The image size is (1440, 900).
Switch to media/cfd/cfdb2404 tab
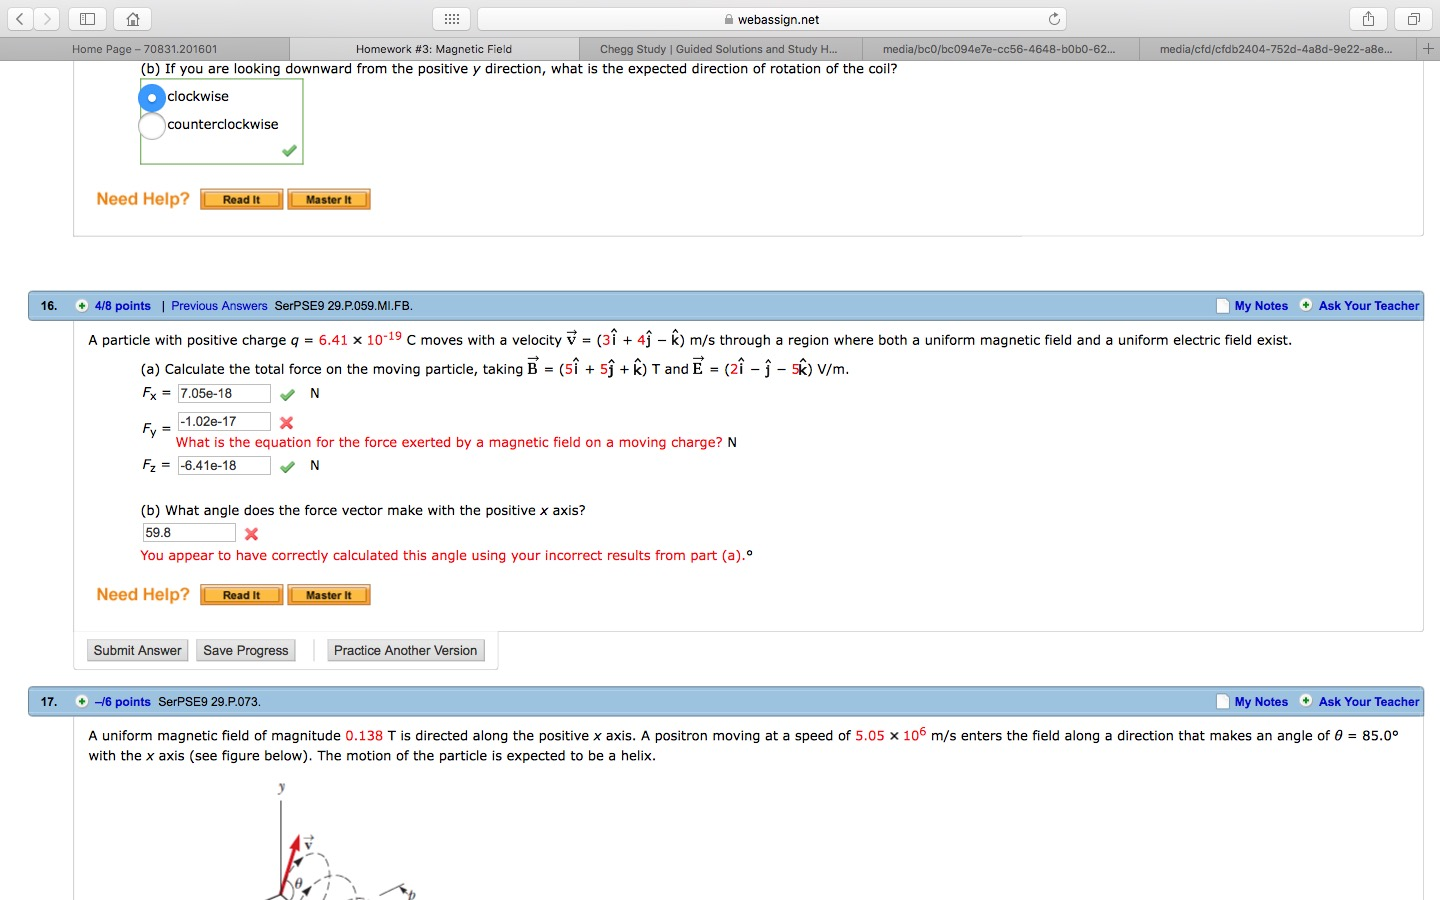(x=1277, y=49)
